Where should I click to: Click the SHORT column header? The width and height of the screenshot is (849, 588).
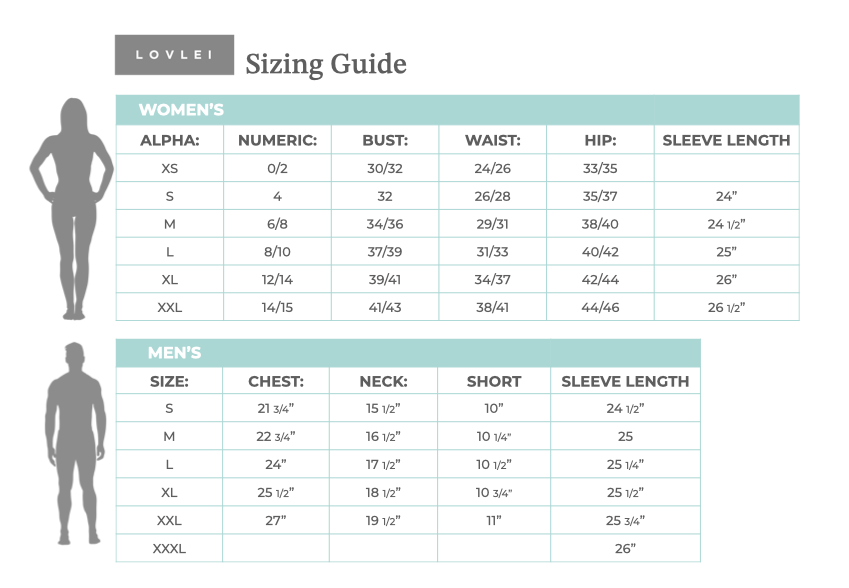pyautogui.click(x=494, y=381)
